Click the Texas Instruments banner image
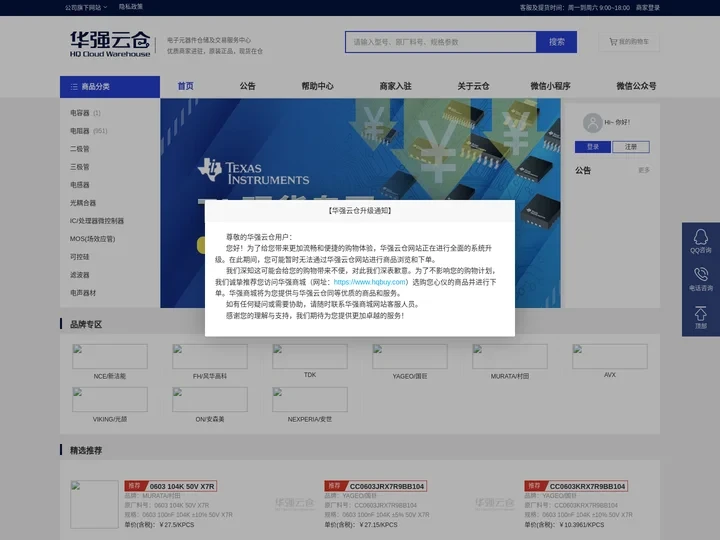 360,149
